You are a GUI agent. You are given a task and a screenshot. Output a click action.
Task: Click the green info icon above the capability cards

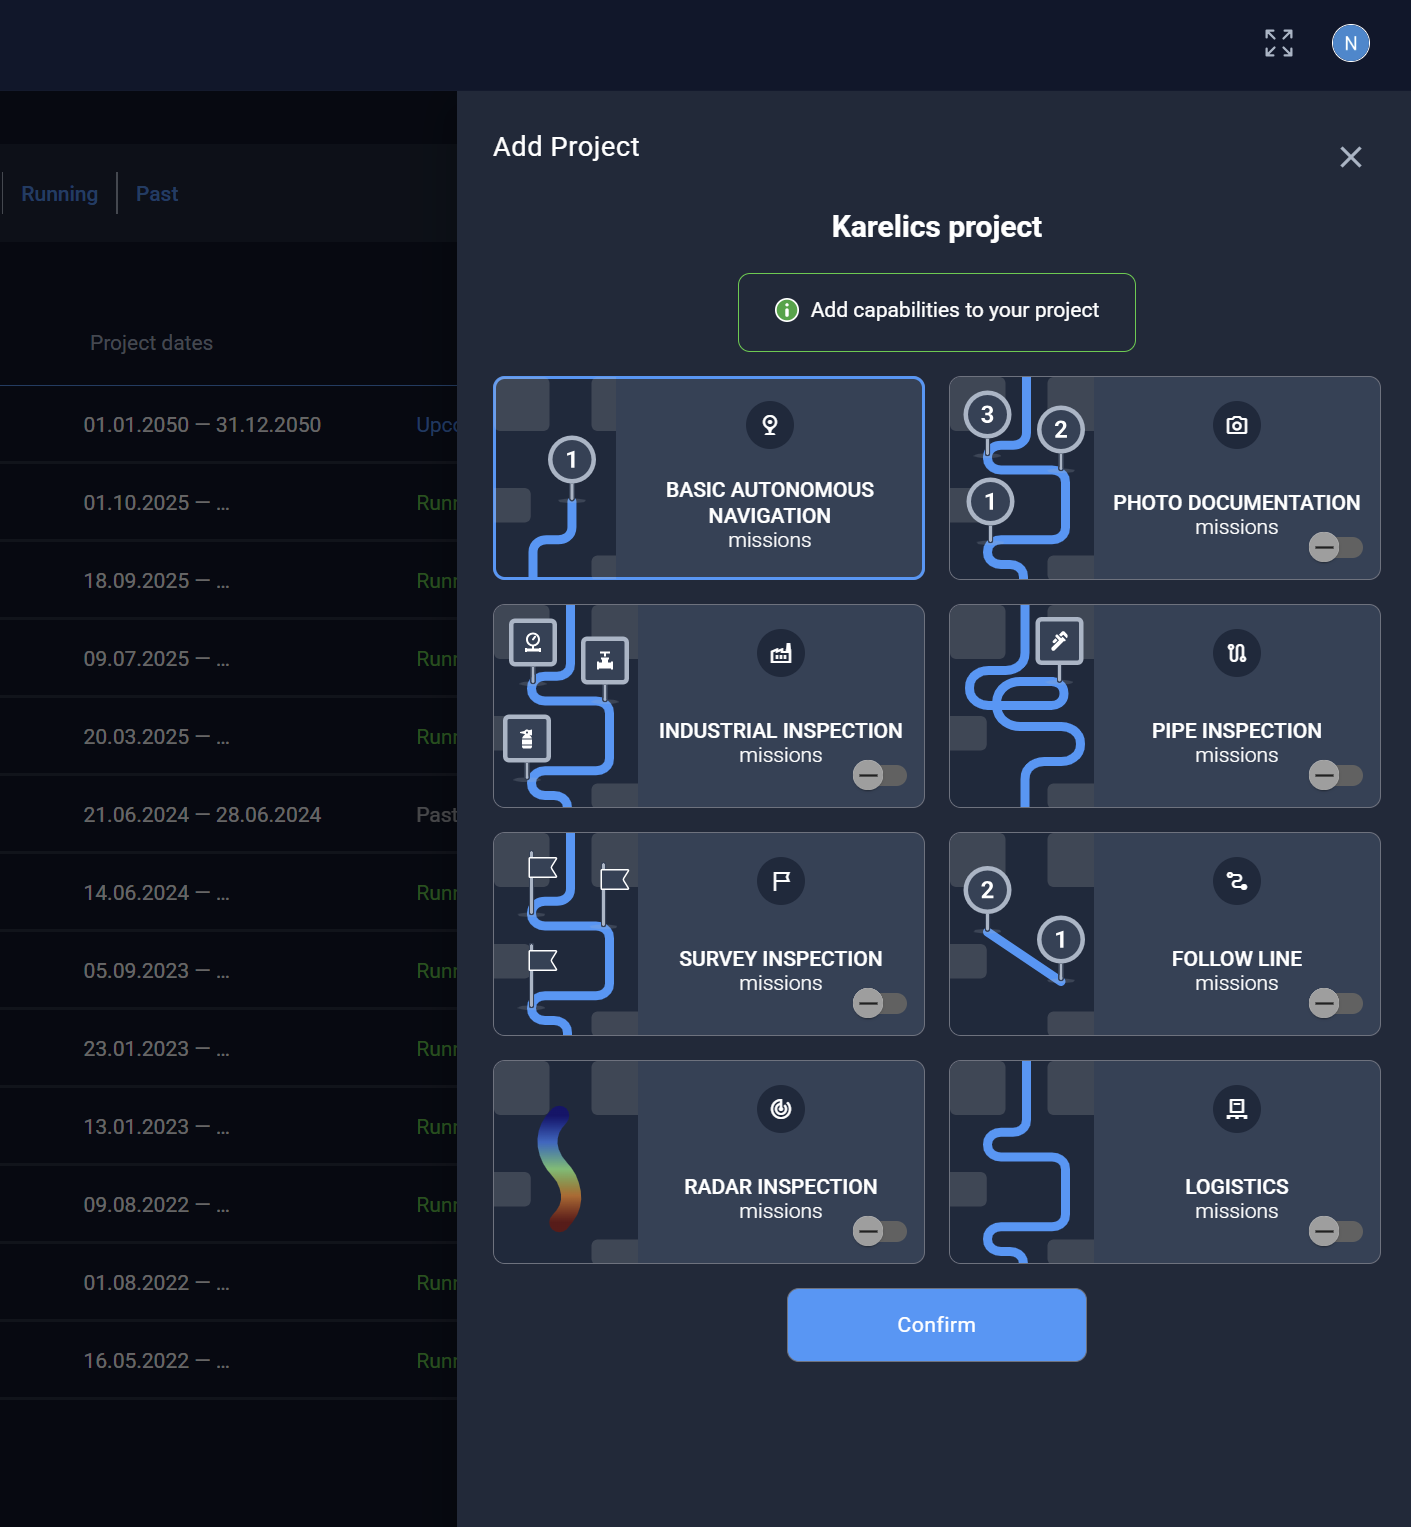click(x=786, y=311)
